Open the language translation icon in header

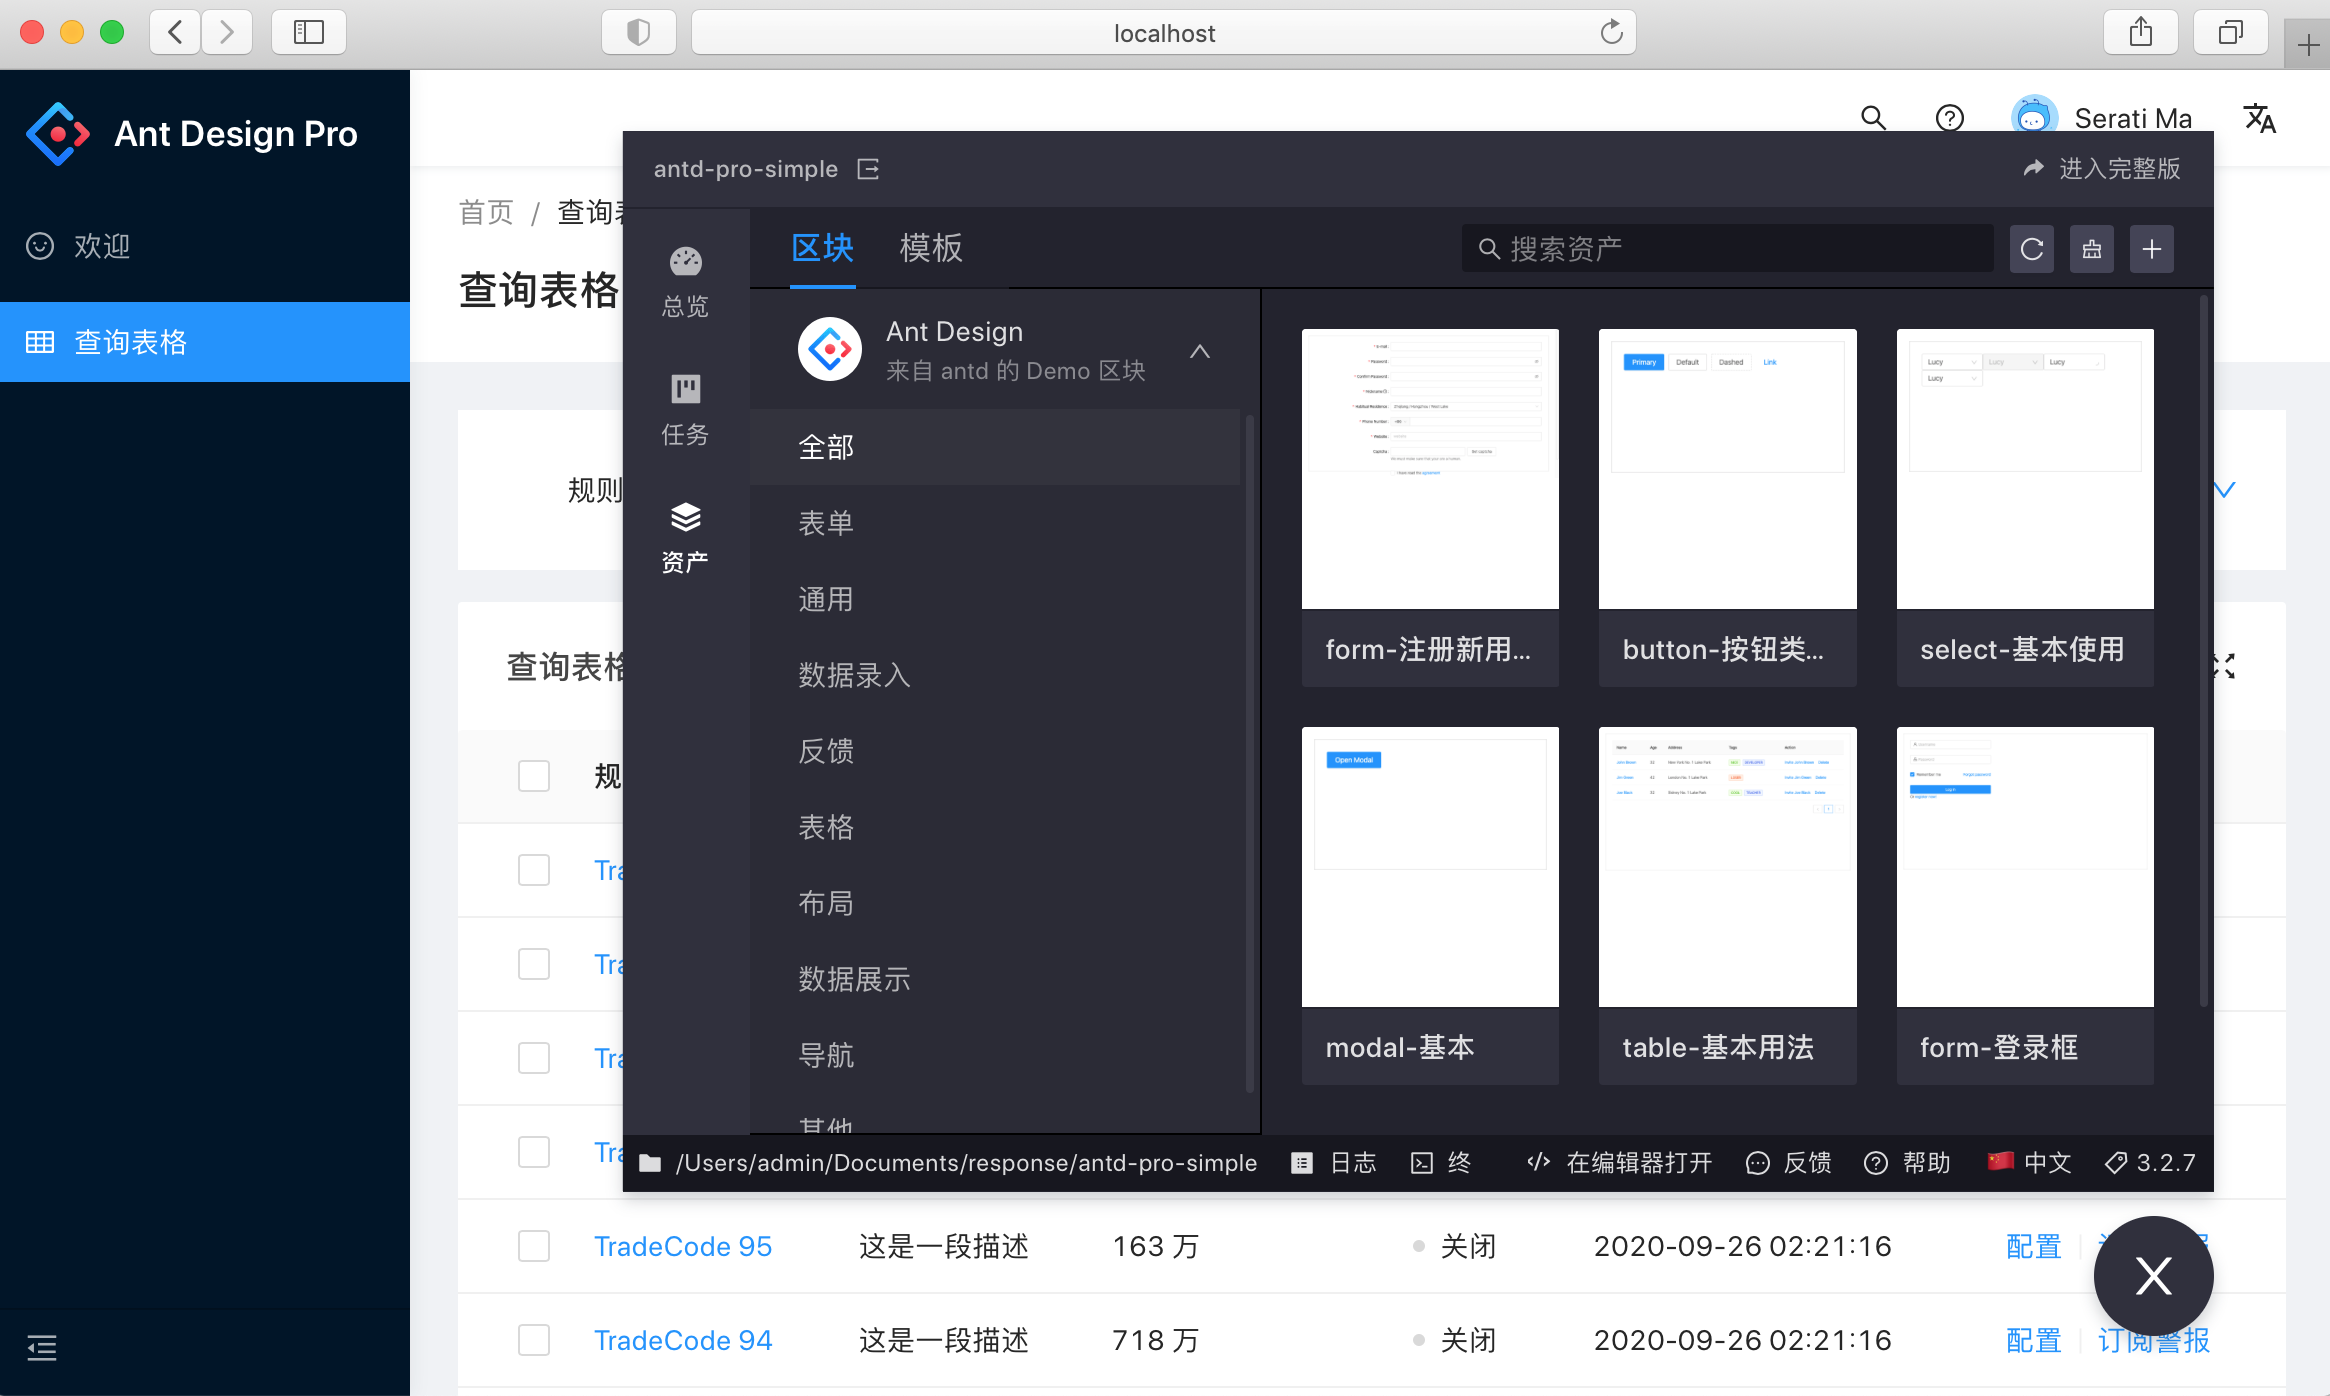pos(2259,119)
